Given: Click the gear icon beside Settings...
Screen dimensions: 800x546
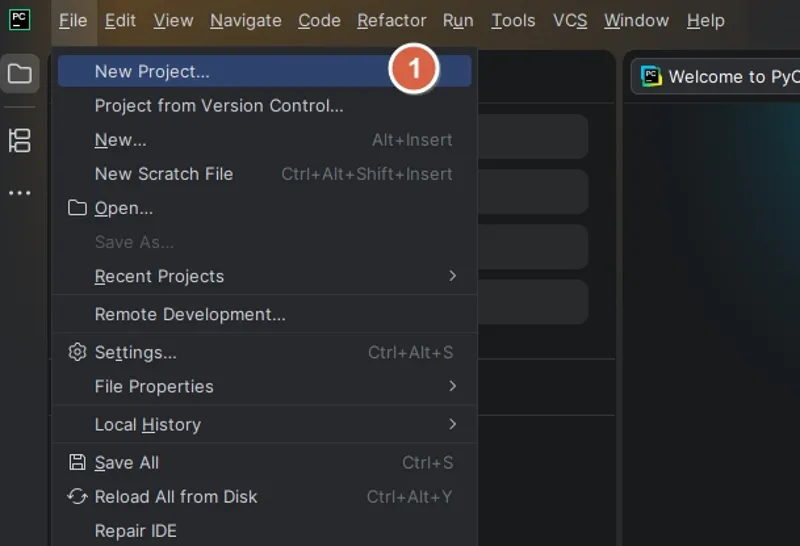Looking at the screenshot, I should [x=77, y=352].
